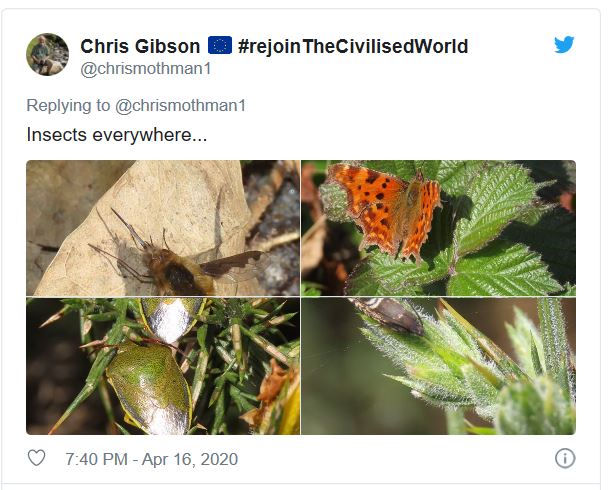The width and height of the screenshot is (611, 490).
Task: Open the tweet info icon
Action: click(565, 458)
